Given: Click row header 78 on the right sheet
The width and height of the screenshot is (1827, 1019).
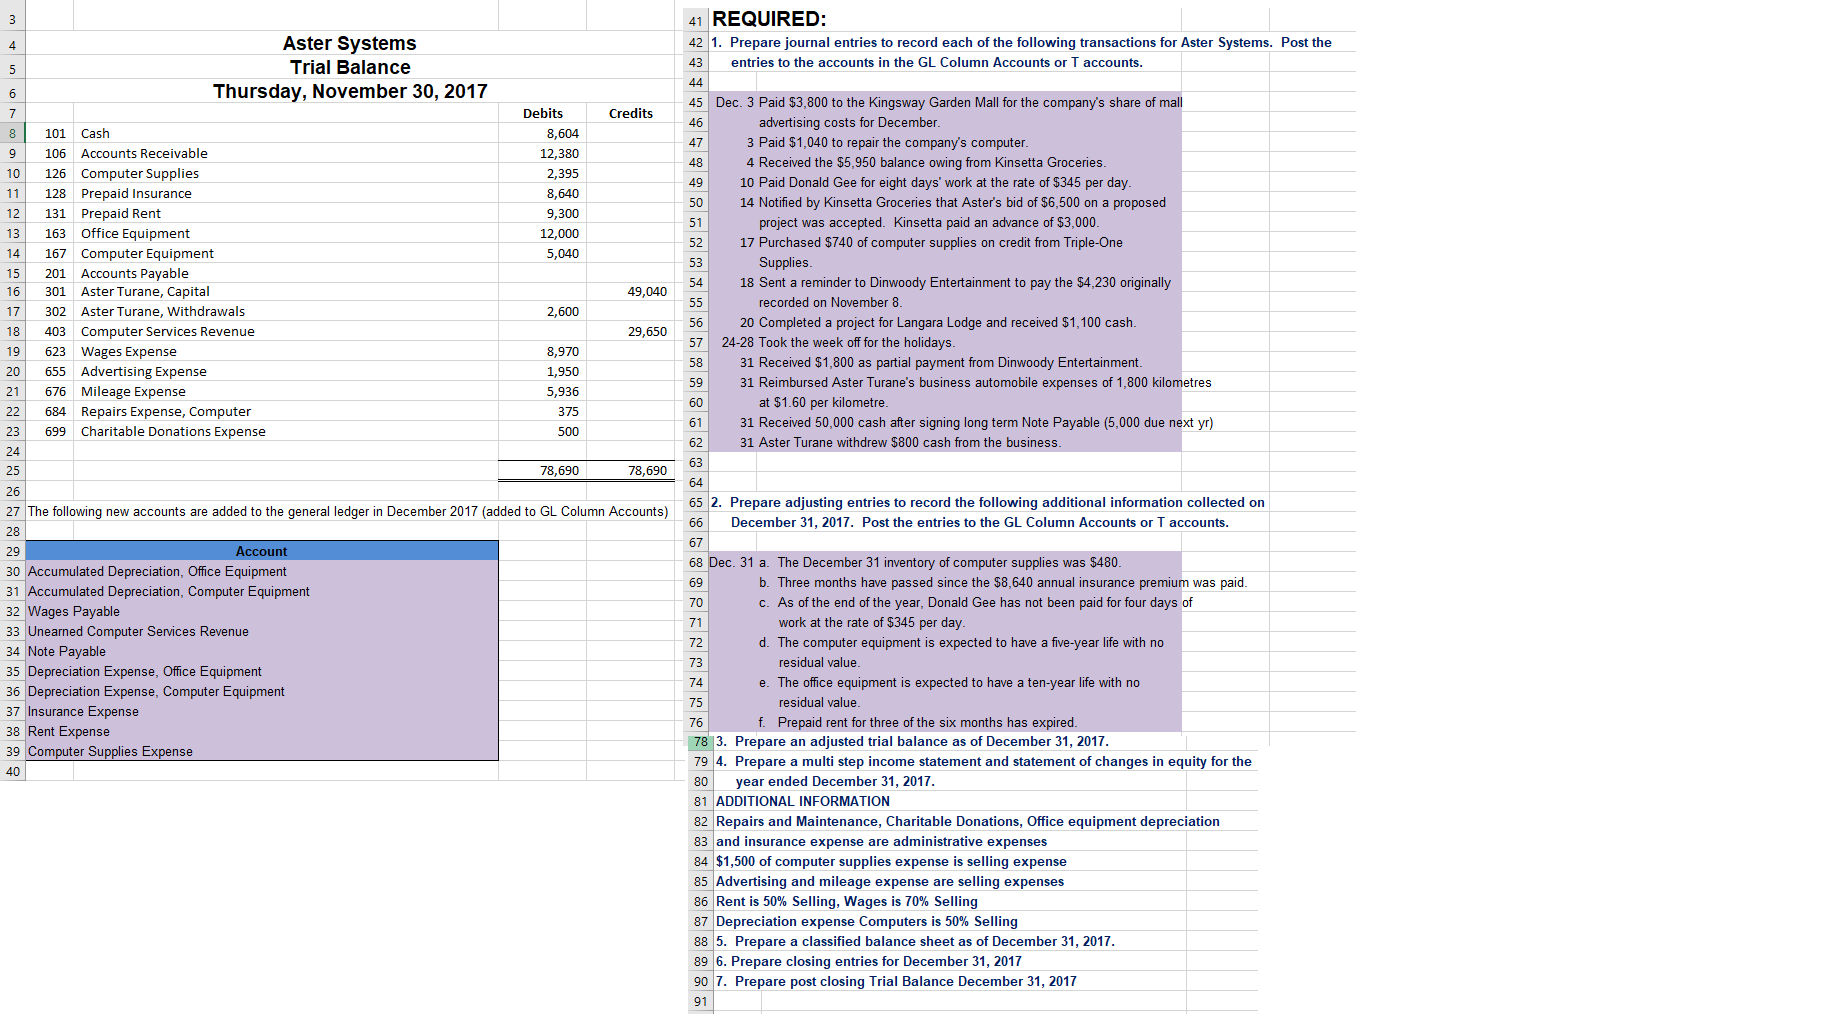Looking at the screenshot, I should click(x=700, y=741).
